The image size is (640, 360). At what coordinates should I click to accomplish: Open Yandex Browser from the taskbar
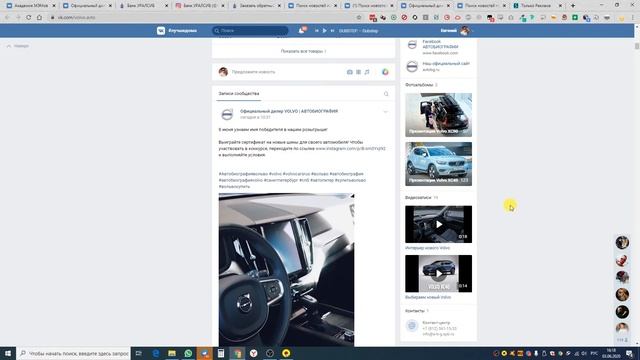coord(253,353)
